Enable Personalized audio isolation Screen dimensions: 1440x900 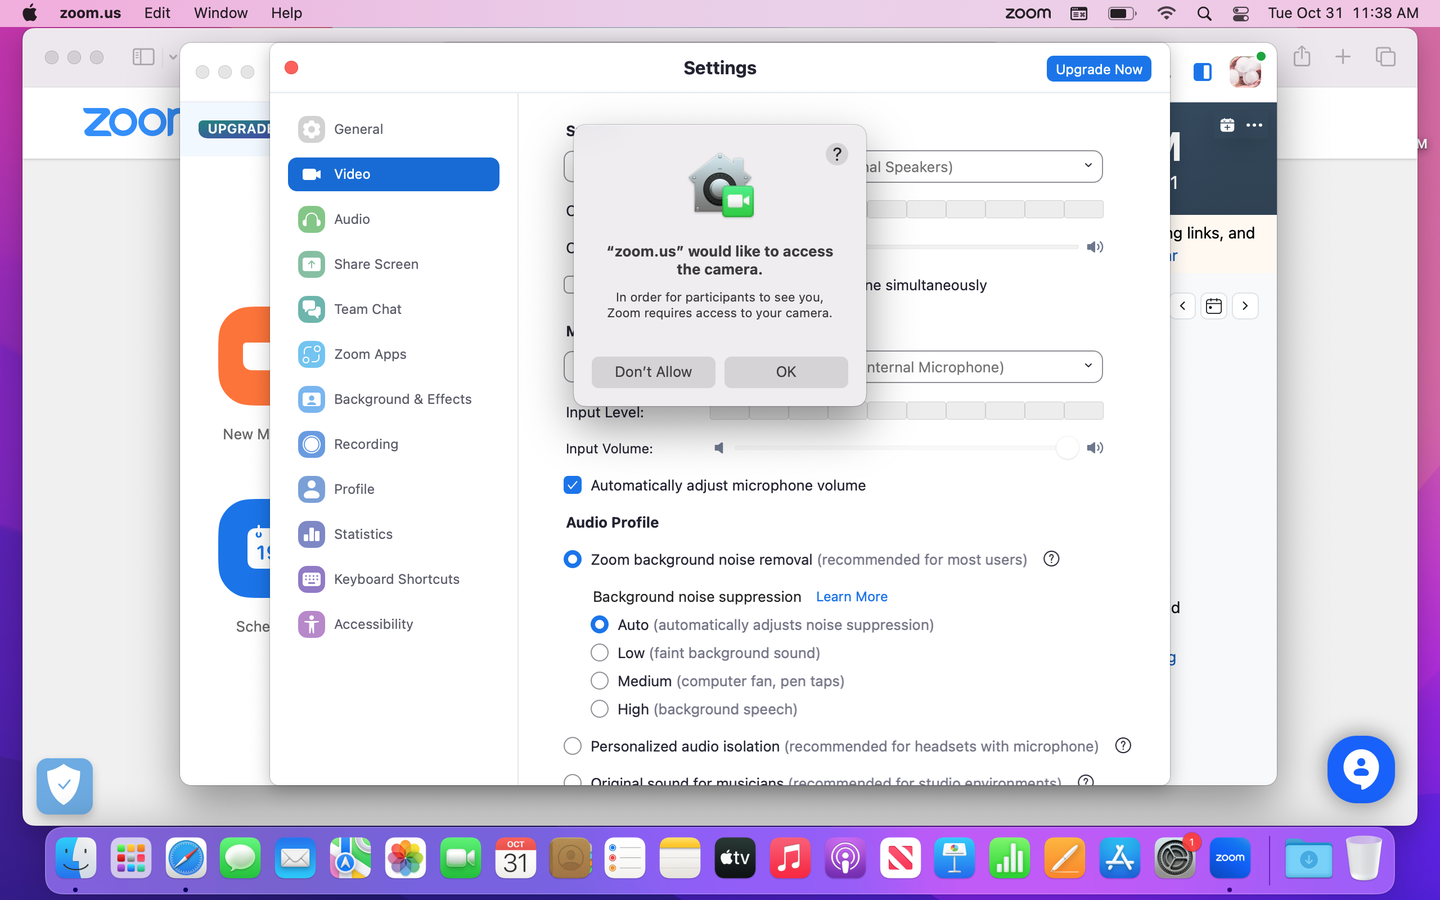pyautogui.click(x=572, y=746)
